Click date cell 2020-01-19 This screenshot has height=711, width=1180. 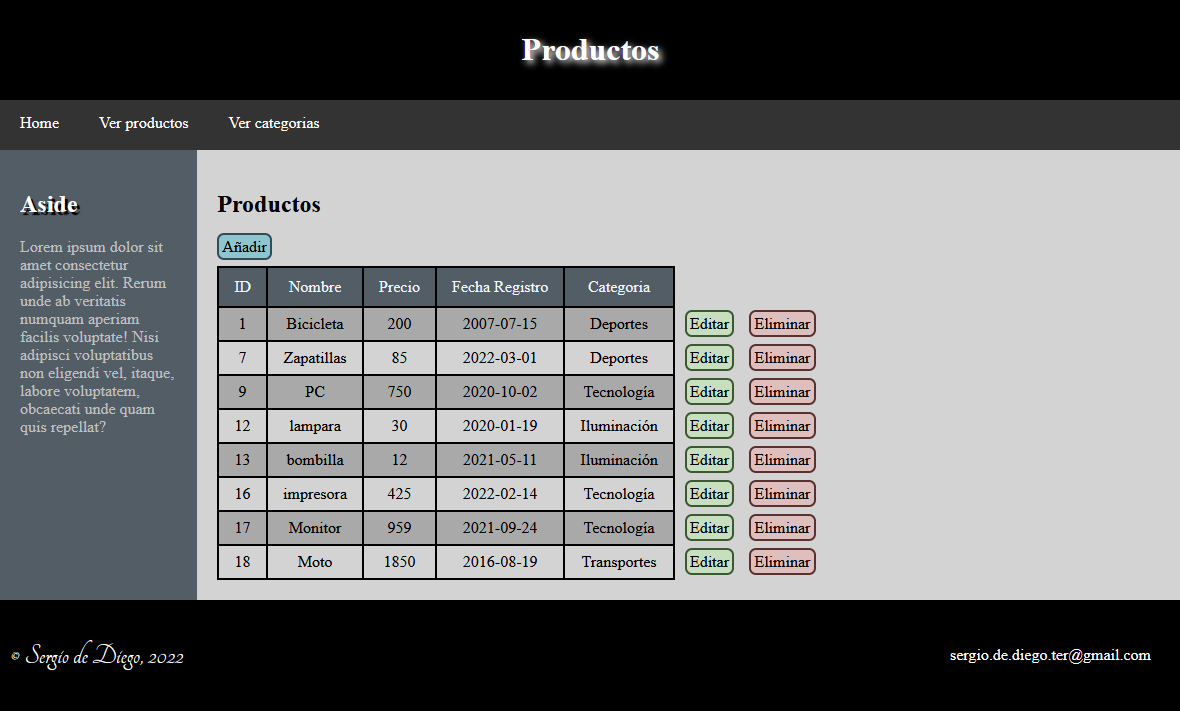tap(500, 426)
